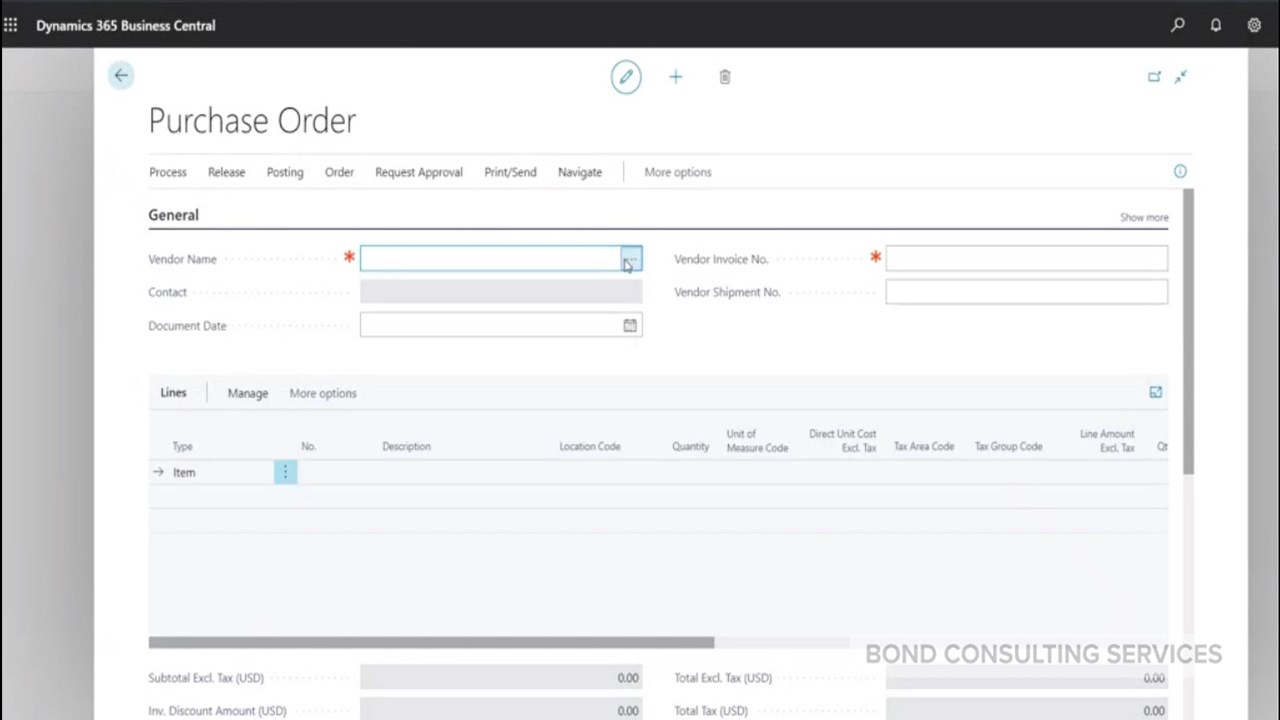Open the Release menu
1280x720 pixels.
[x=226, y=172]
